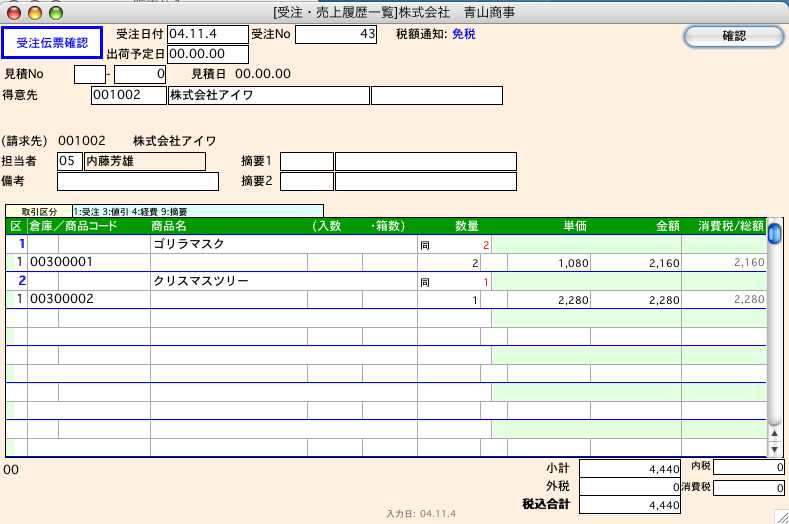Click the wide 摘要2 text field
Screen dimensions: 789x524
[x=425, y=182]
